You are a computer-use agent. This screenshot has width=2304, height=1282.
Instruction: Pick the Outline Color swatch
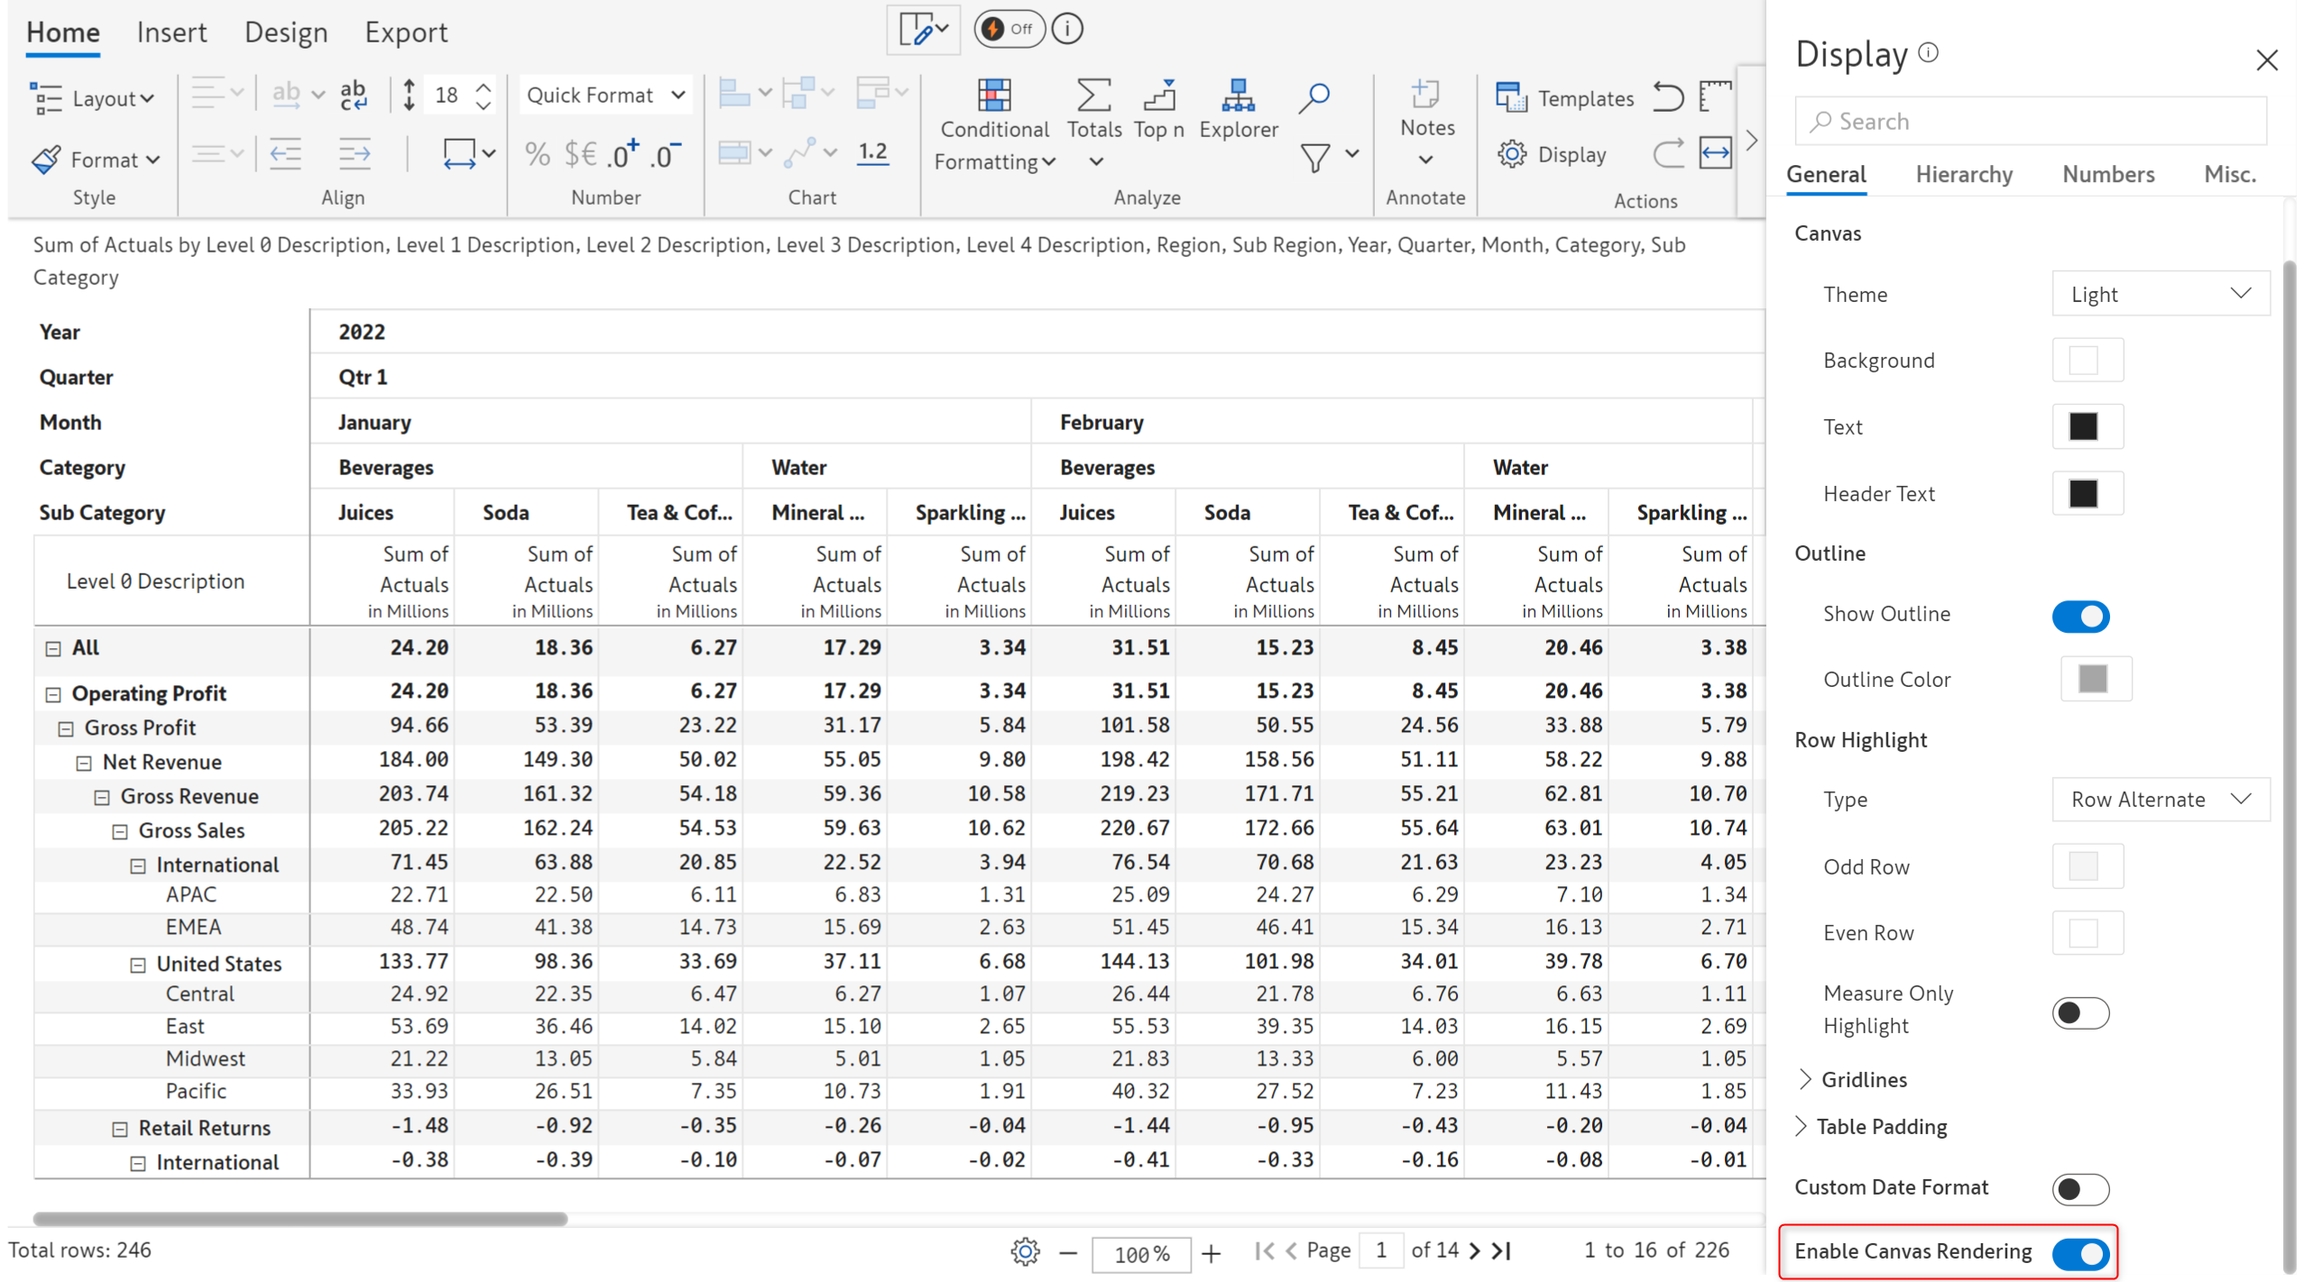(x=2093, y=679)
